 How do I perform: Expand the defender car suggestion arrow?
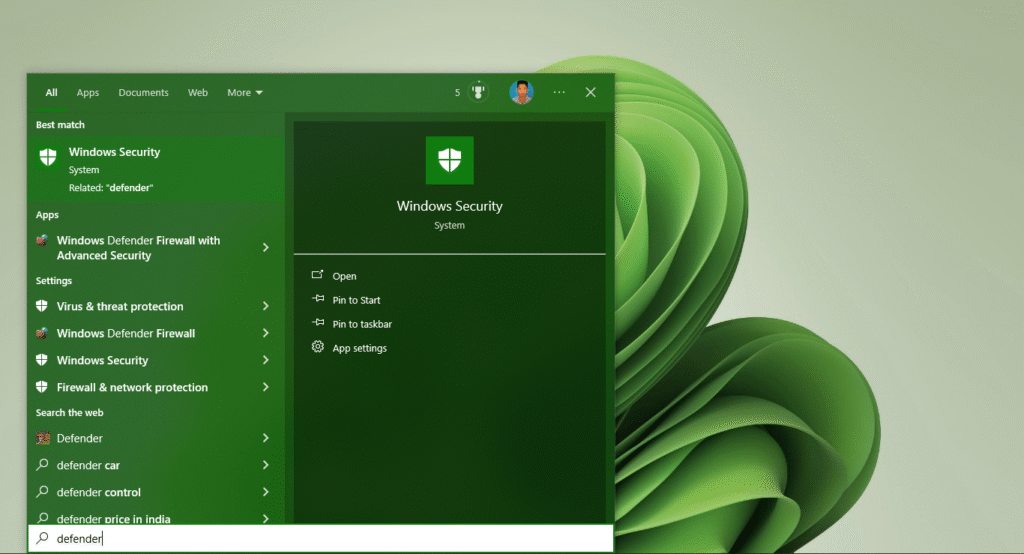[266, 464]
